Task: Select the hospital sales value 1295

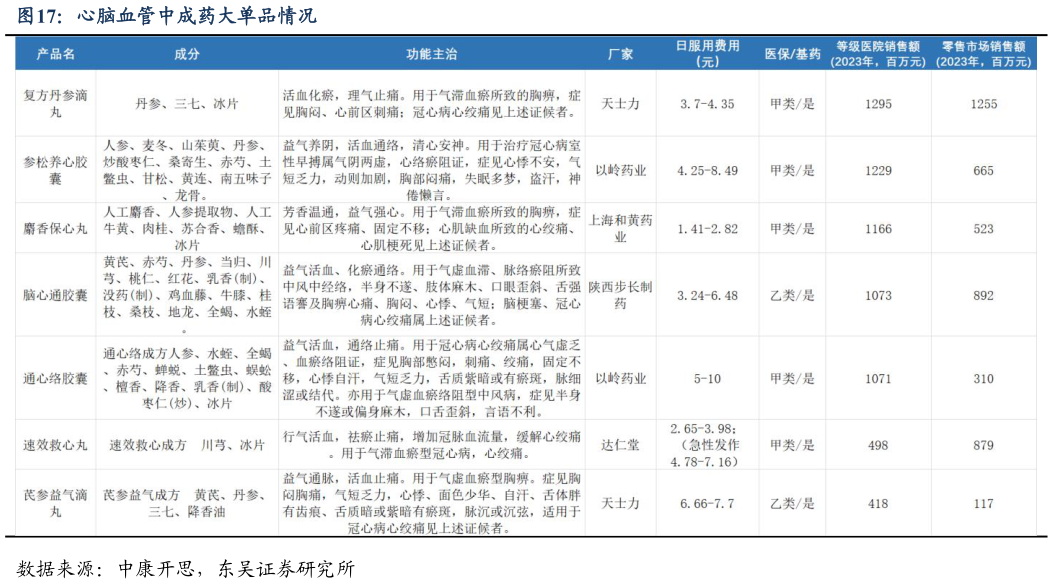Action: point(878,104)
